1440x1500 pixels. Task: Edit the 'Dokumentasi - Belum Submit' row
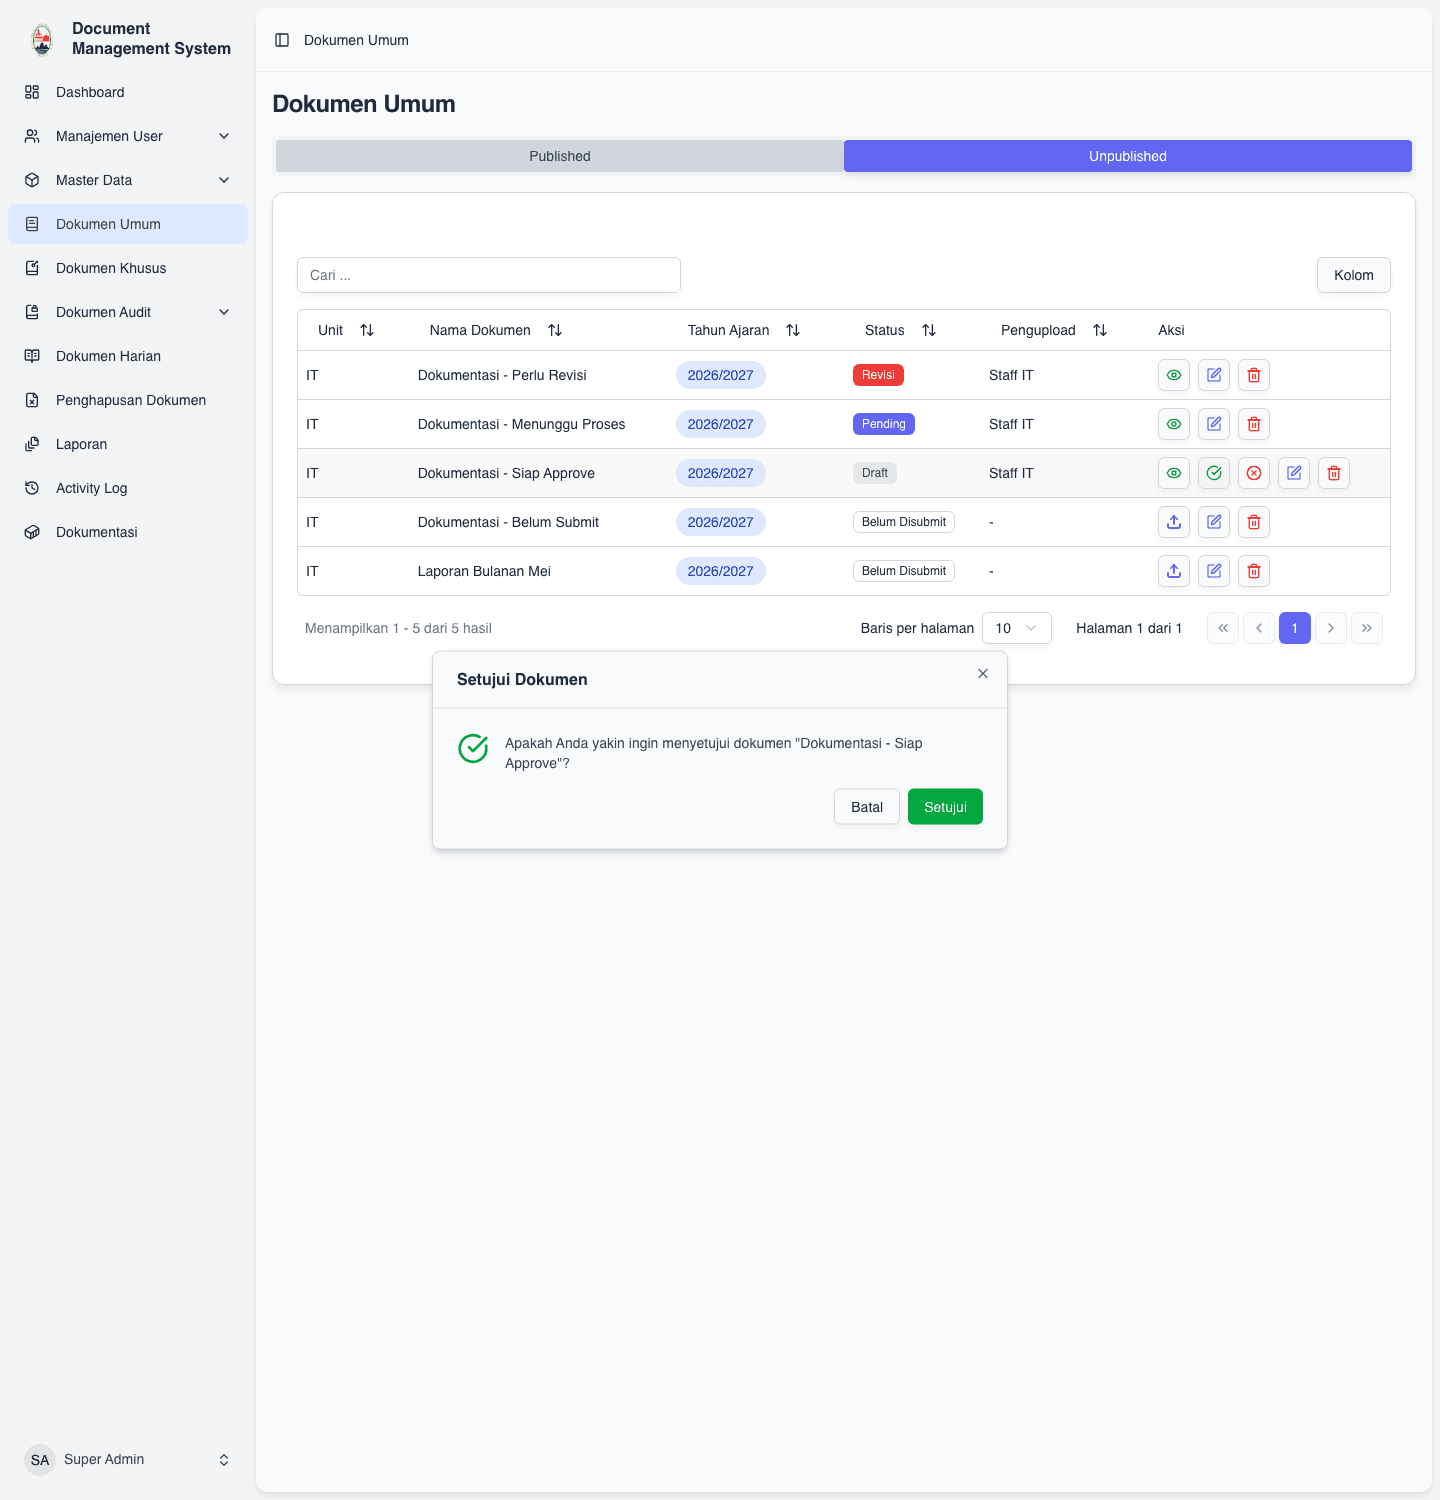(x=1214, y=522)
